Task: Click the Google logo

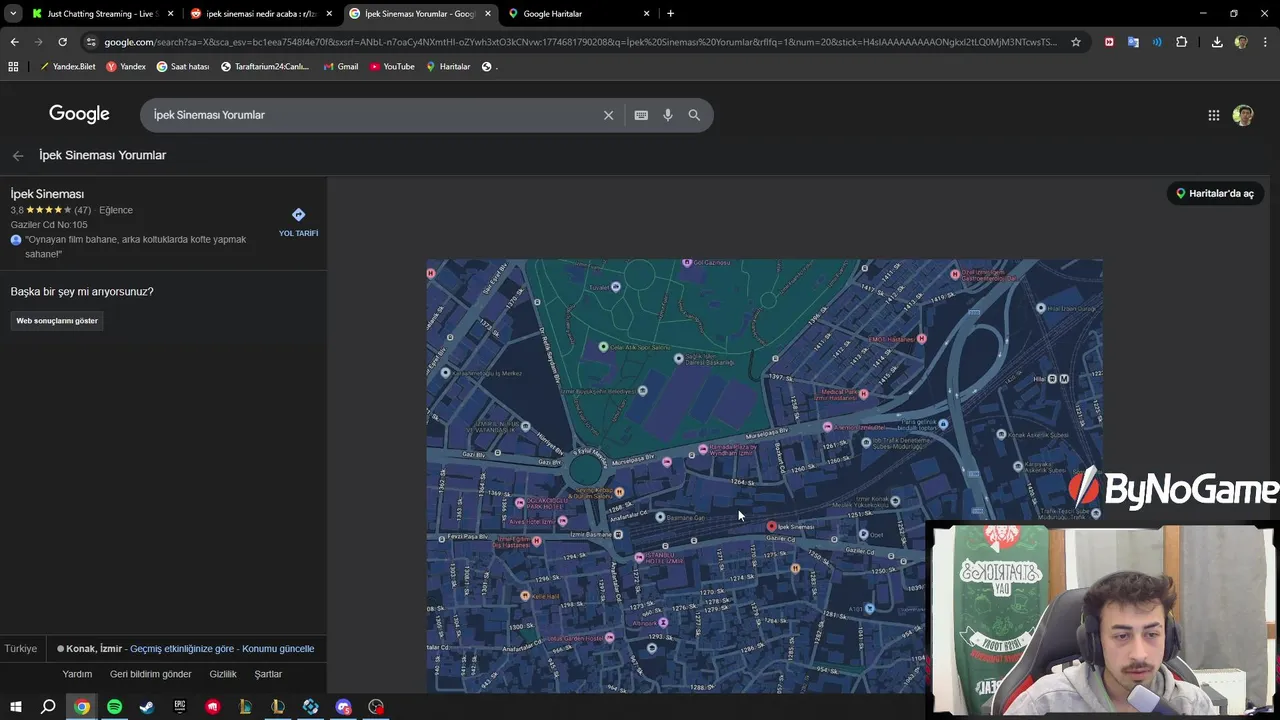Action: point(79,114)
